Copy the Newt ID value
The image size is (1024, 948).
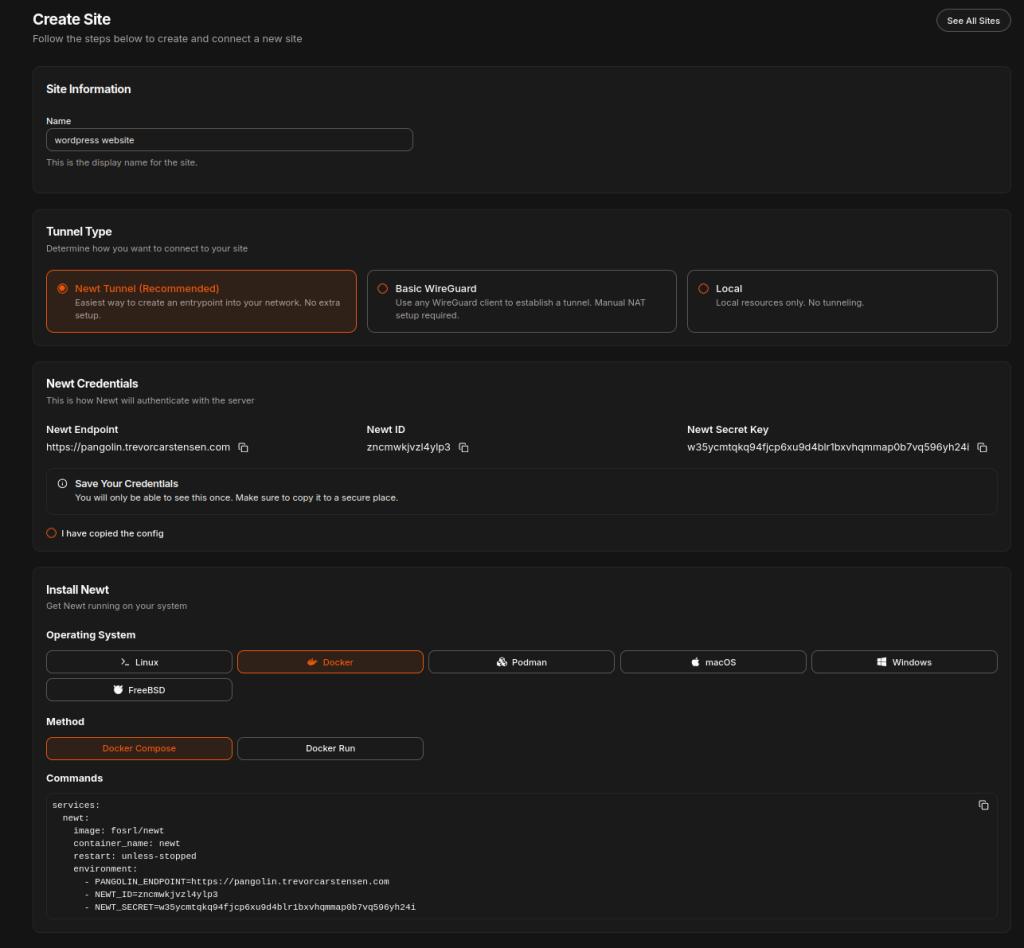click(x=464, y=447)
